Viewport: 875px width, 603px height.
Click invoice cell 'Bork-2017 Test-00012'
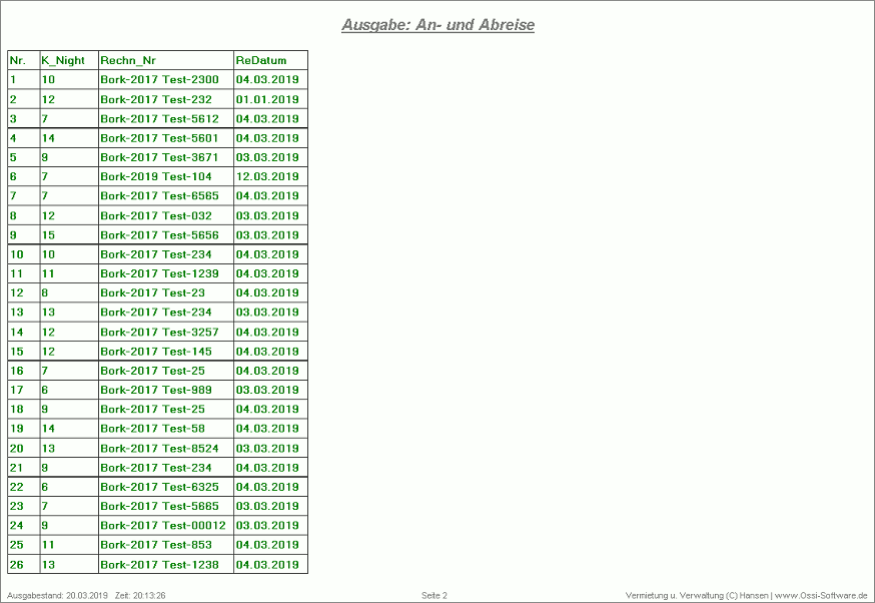[x=163, y=526]
